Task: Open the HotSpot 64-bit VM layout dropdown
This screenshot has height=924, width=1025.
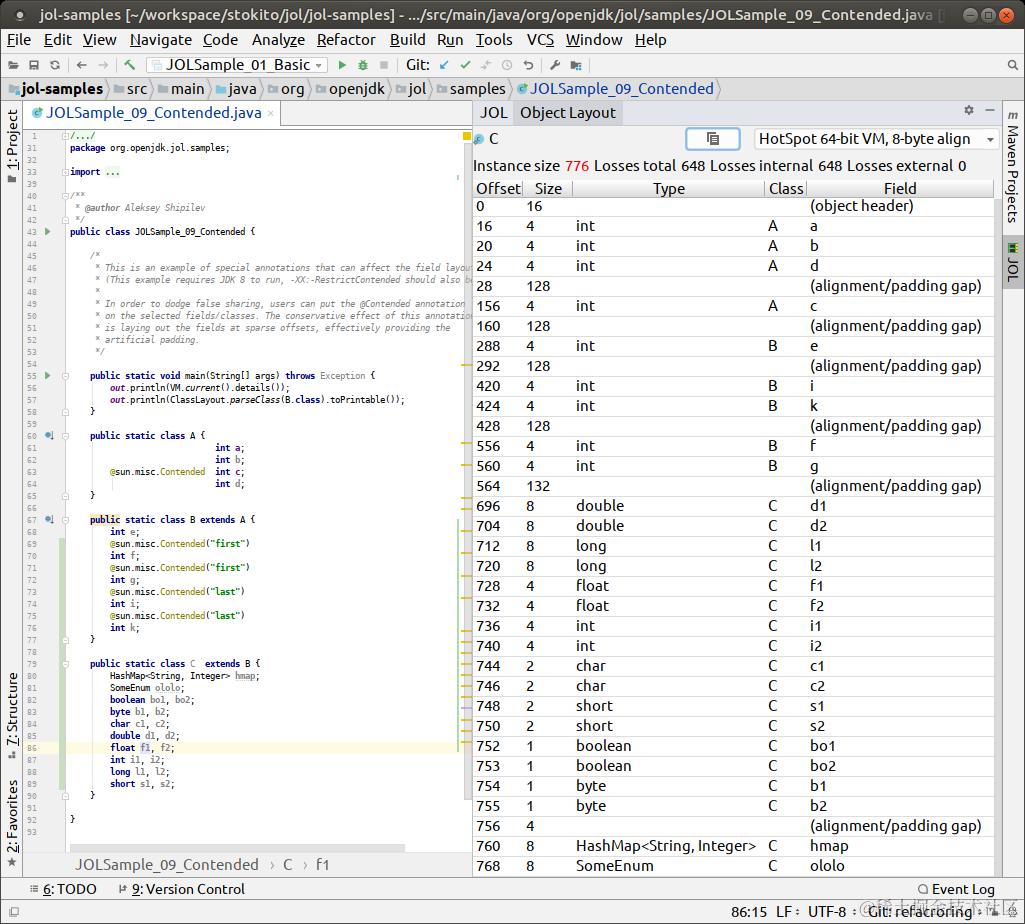Action: (x=876, y=139)
